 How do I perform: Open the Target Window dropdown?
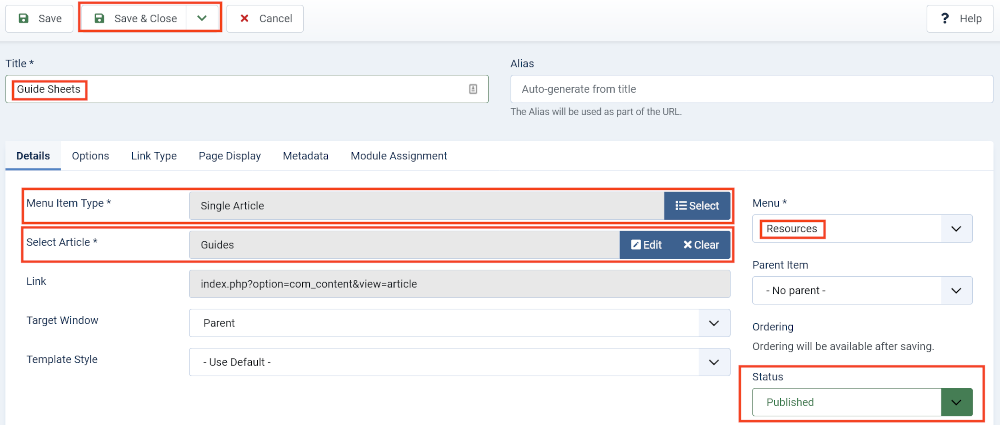click(460, 323)
